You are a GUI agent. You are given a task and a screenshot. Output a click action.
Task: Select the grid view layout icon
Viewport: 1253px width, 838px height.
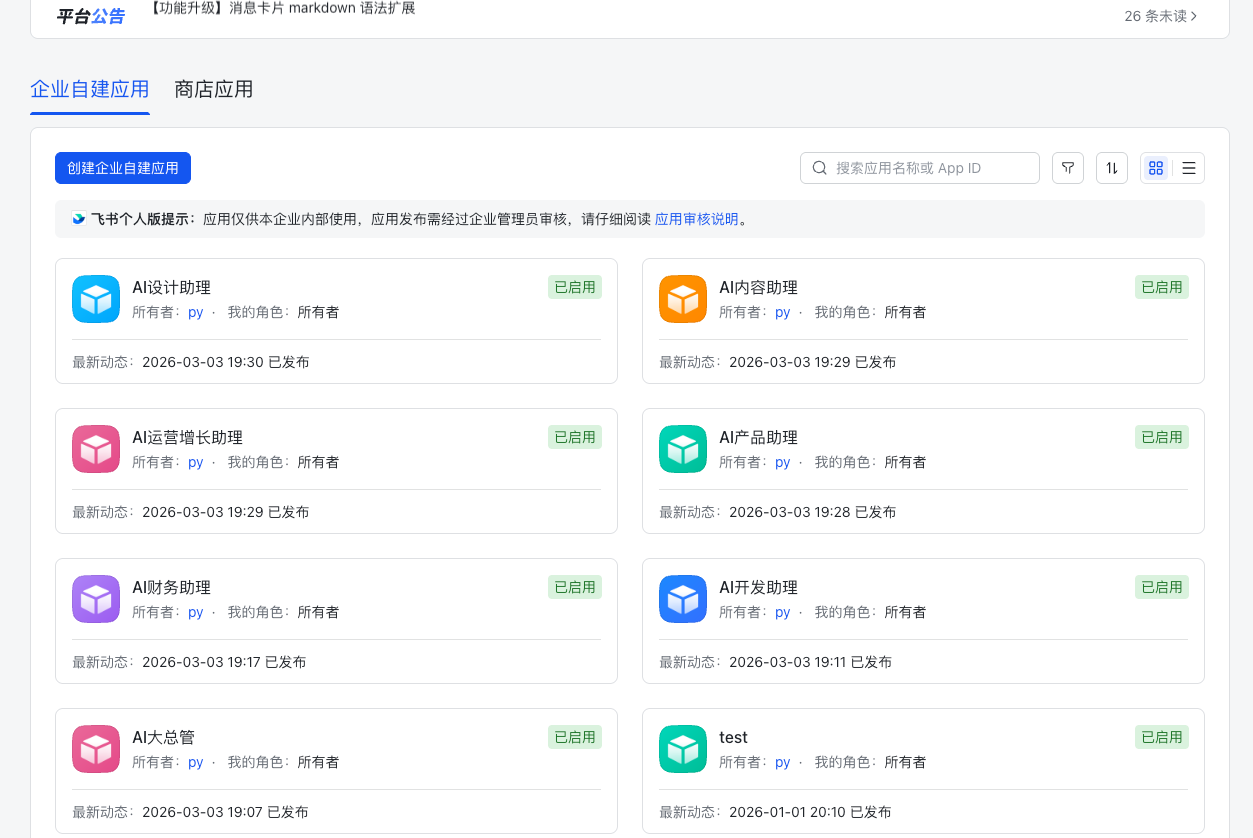click(1156, 167)
